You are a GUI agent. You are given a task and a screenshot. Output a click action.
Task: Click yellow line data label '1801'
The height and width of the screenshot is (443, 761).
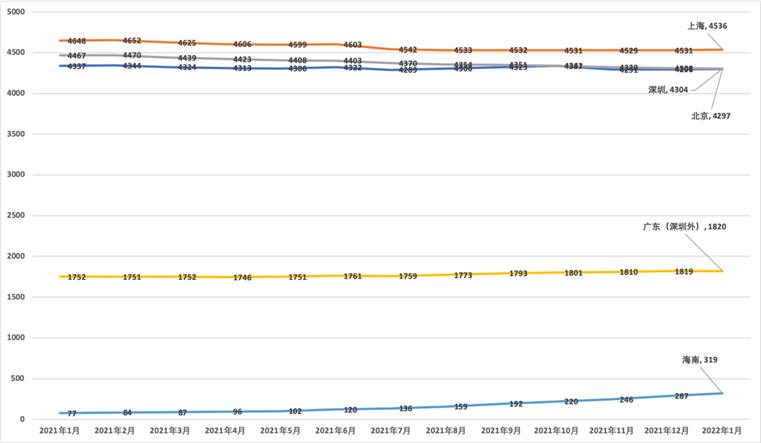573,273
